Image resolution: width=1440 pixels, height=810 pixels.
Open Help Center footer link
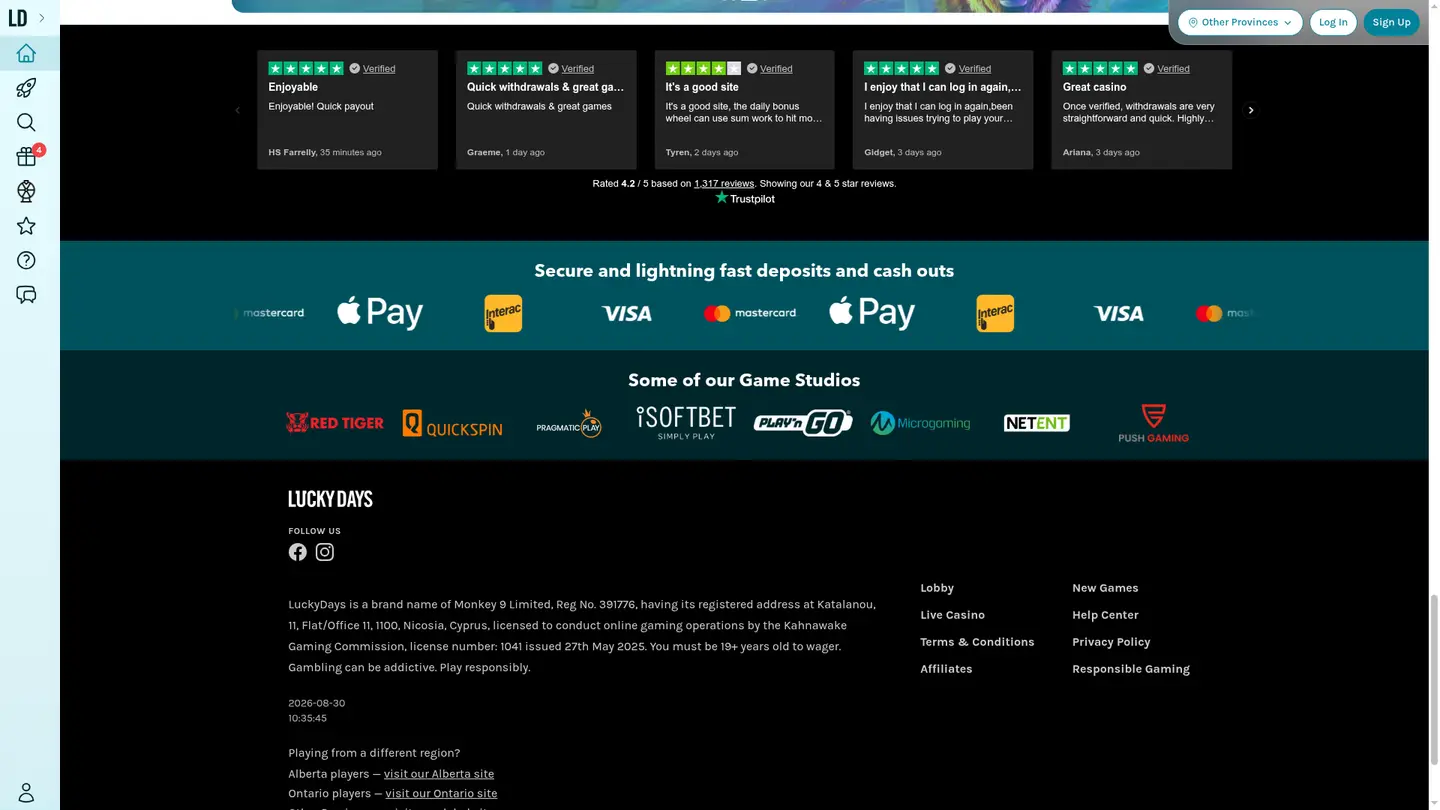click(x=1105, y=615)
